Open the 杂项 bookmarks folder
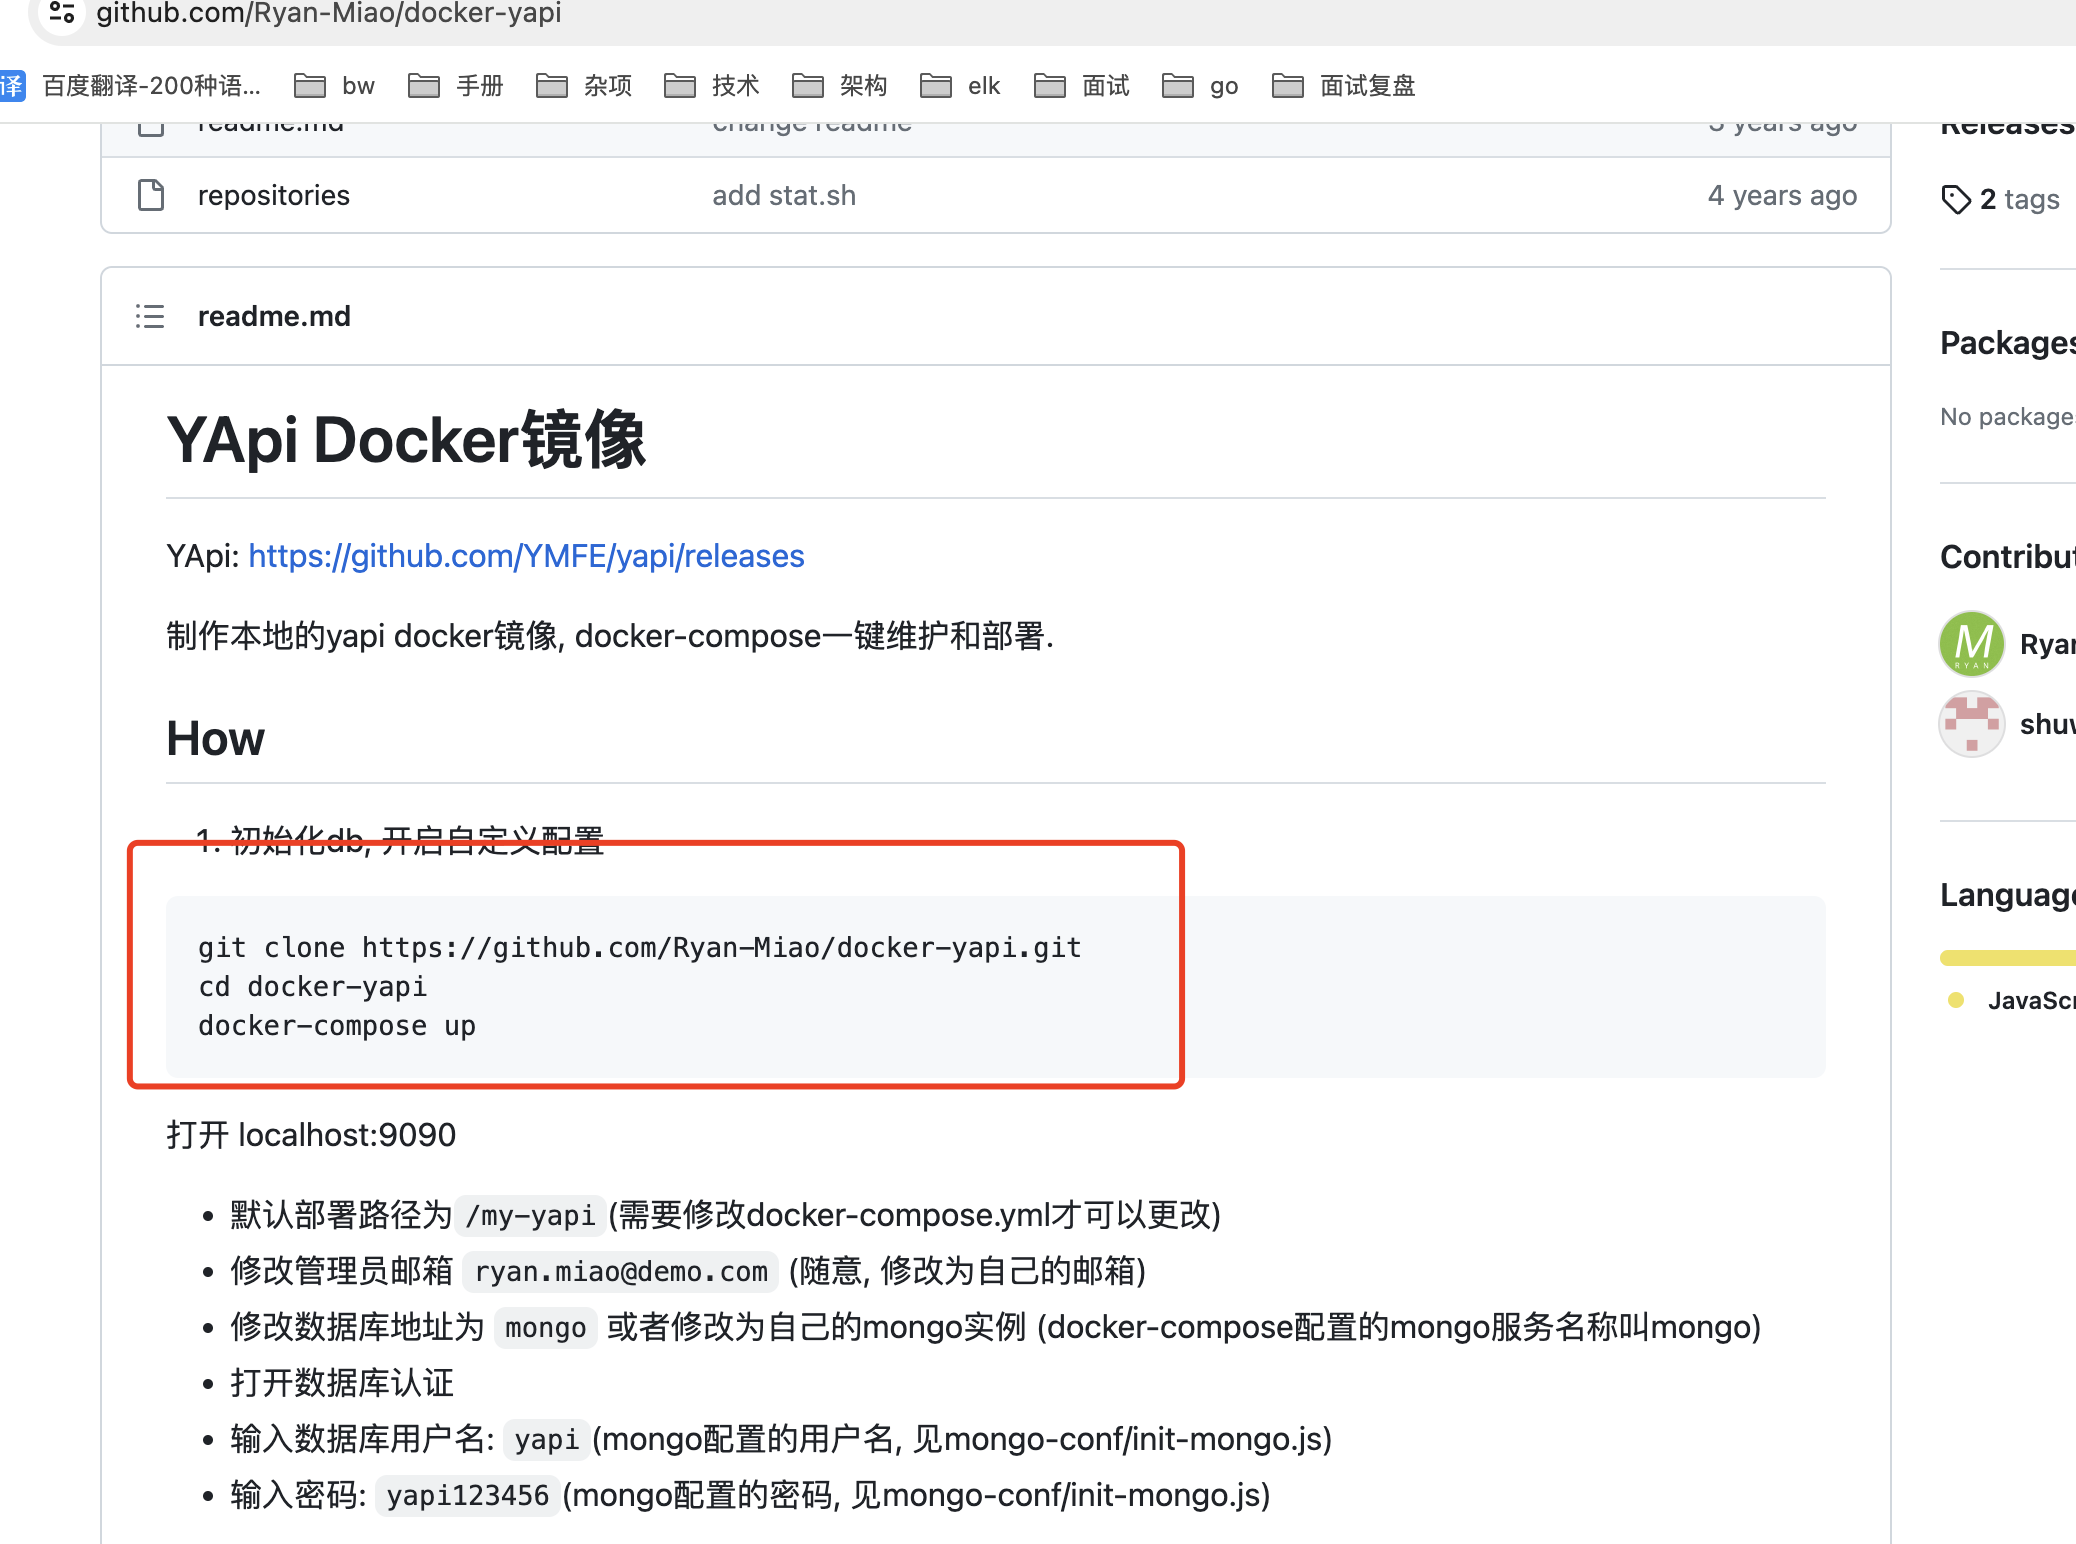The image size is (2076, 1544). coord(584,86)
